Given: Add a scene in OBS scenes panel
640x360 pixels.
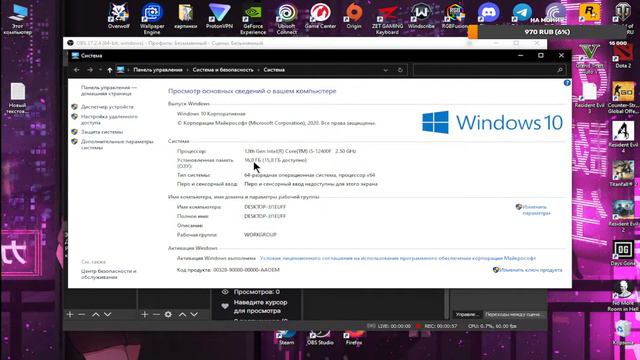Looking at the screenshot, I should 70,314.
